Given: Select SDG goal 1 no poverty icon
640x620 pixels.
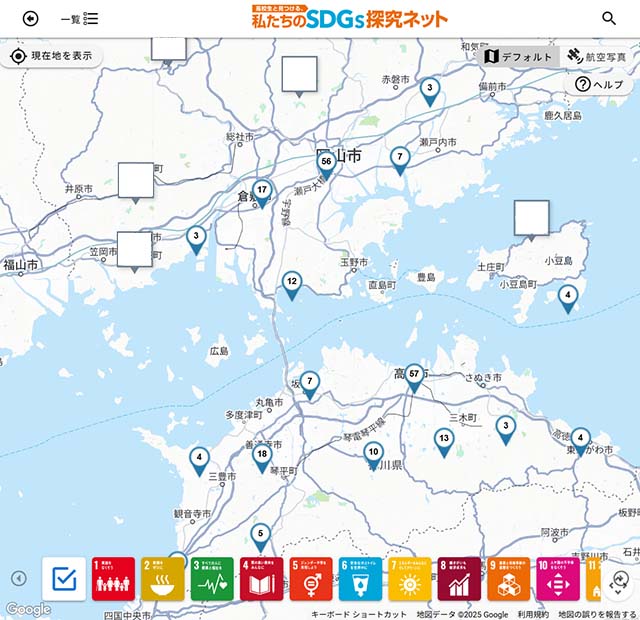Looking at the screenshot, I should point(113,579).
